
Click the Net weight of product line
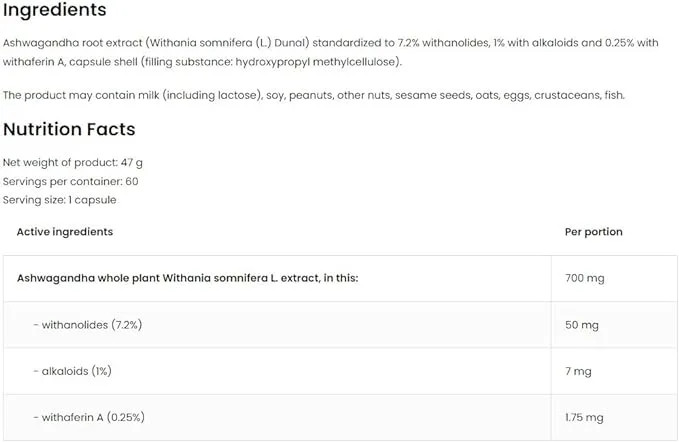[72, 162]
